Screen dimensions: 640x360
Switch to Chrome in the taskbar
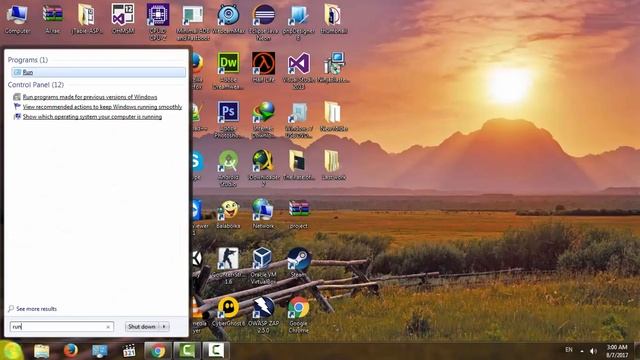point(158,351)
